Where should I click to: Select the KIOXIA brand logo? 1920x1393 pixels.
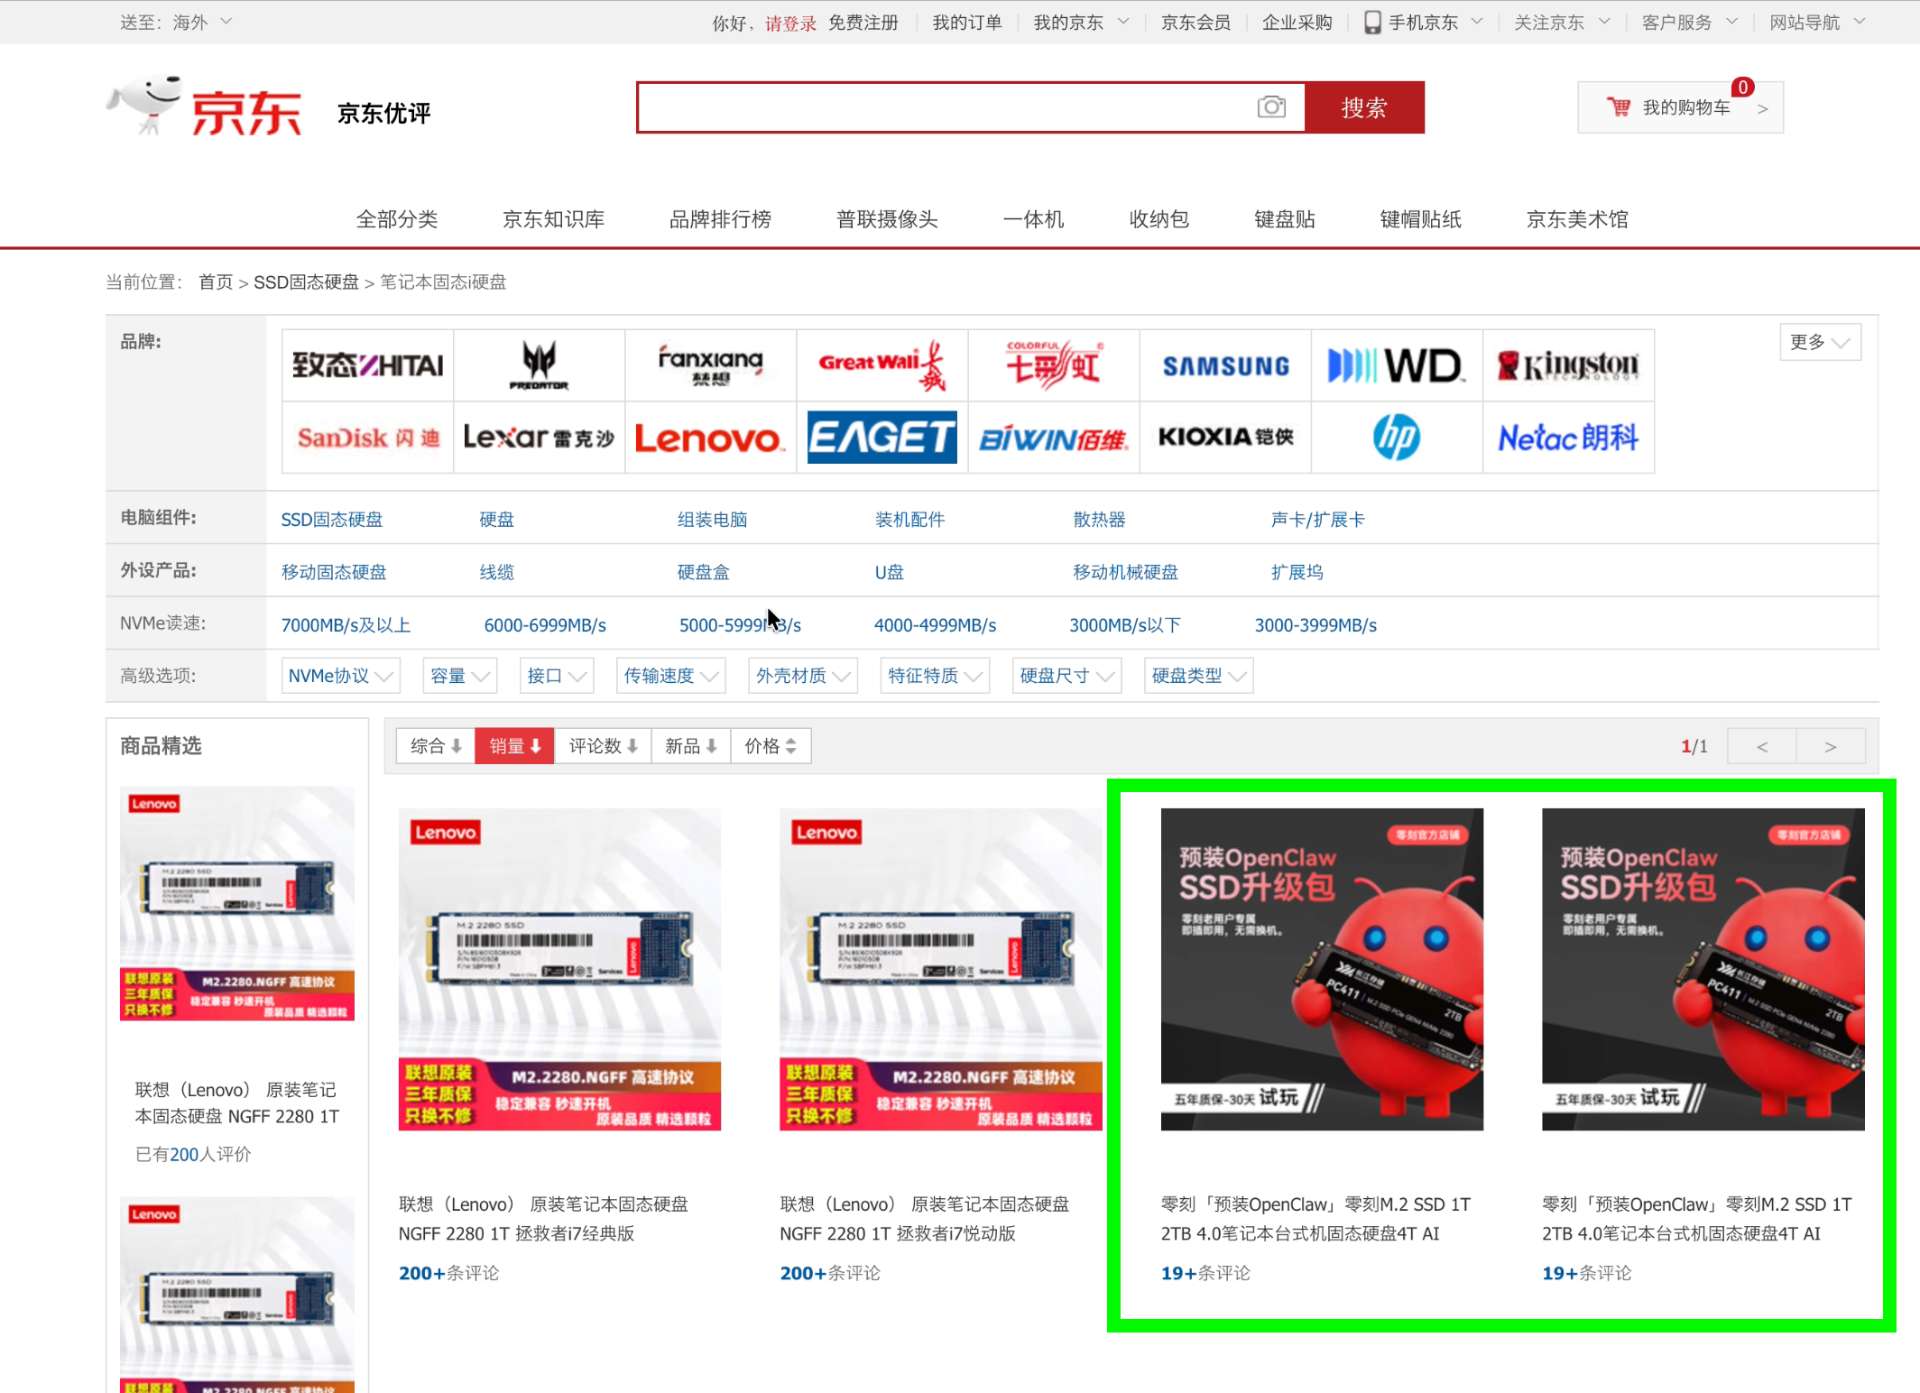click(x=1226, y=437)
